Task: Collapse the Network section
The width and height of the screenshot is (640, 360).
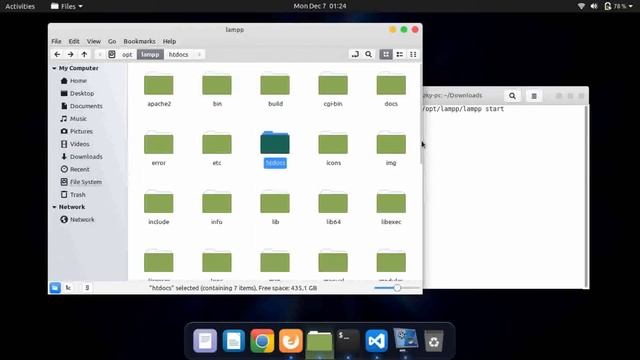Action: (x=54, y=207)
